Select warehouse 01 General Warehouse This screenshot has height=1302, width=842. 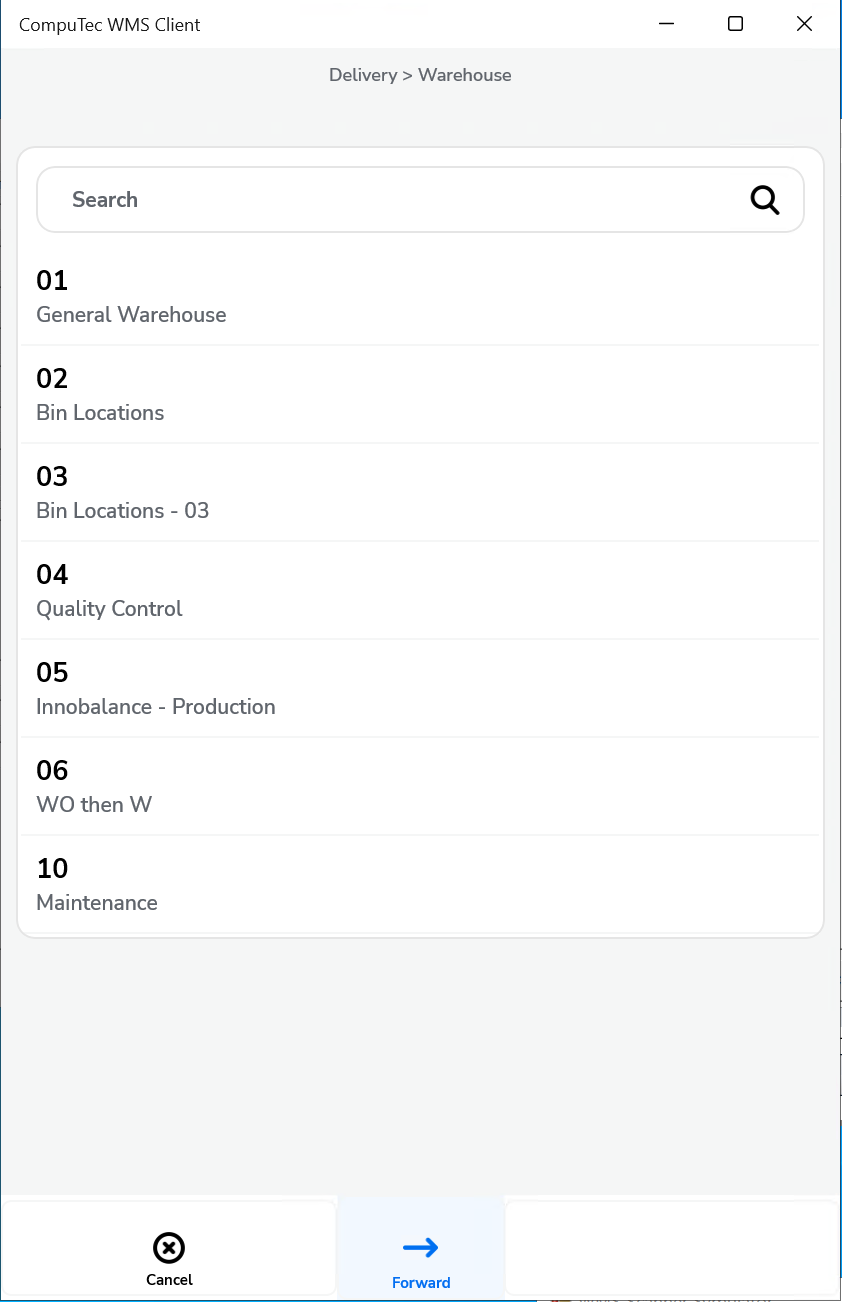tap(420, 297)
